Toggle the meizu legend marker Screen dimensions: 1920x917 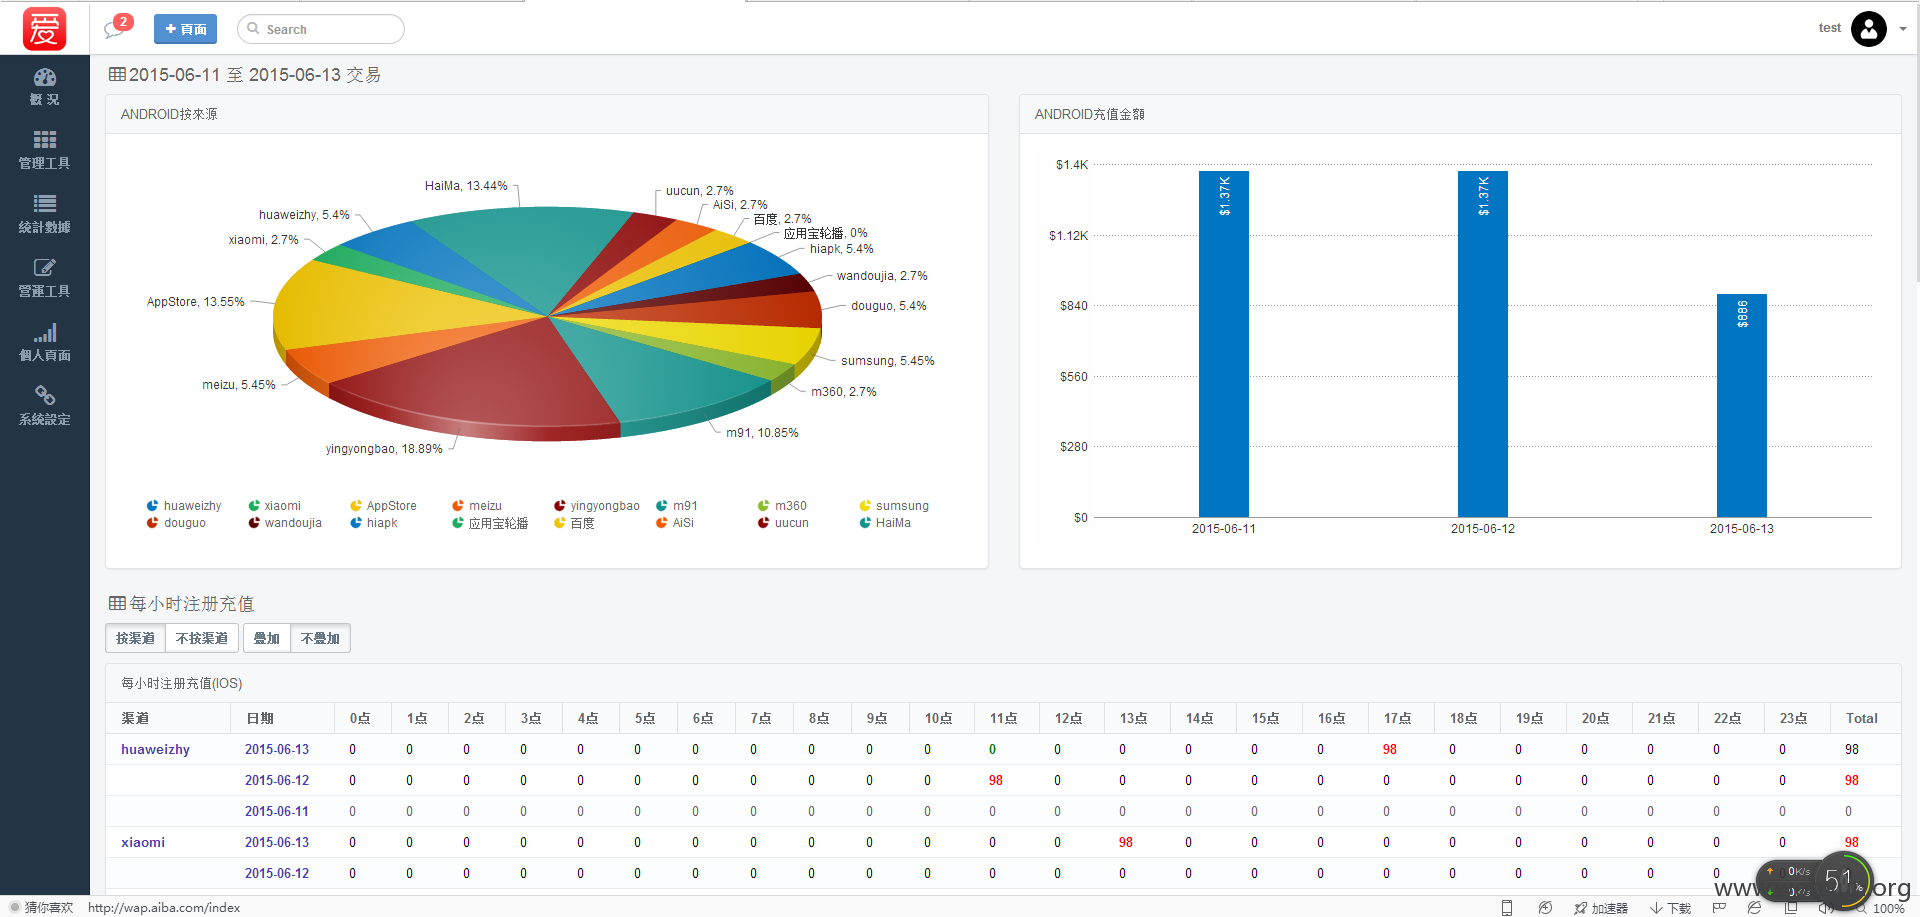458,506
